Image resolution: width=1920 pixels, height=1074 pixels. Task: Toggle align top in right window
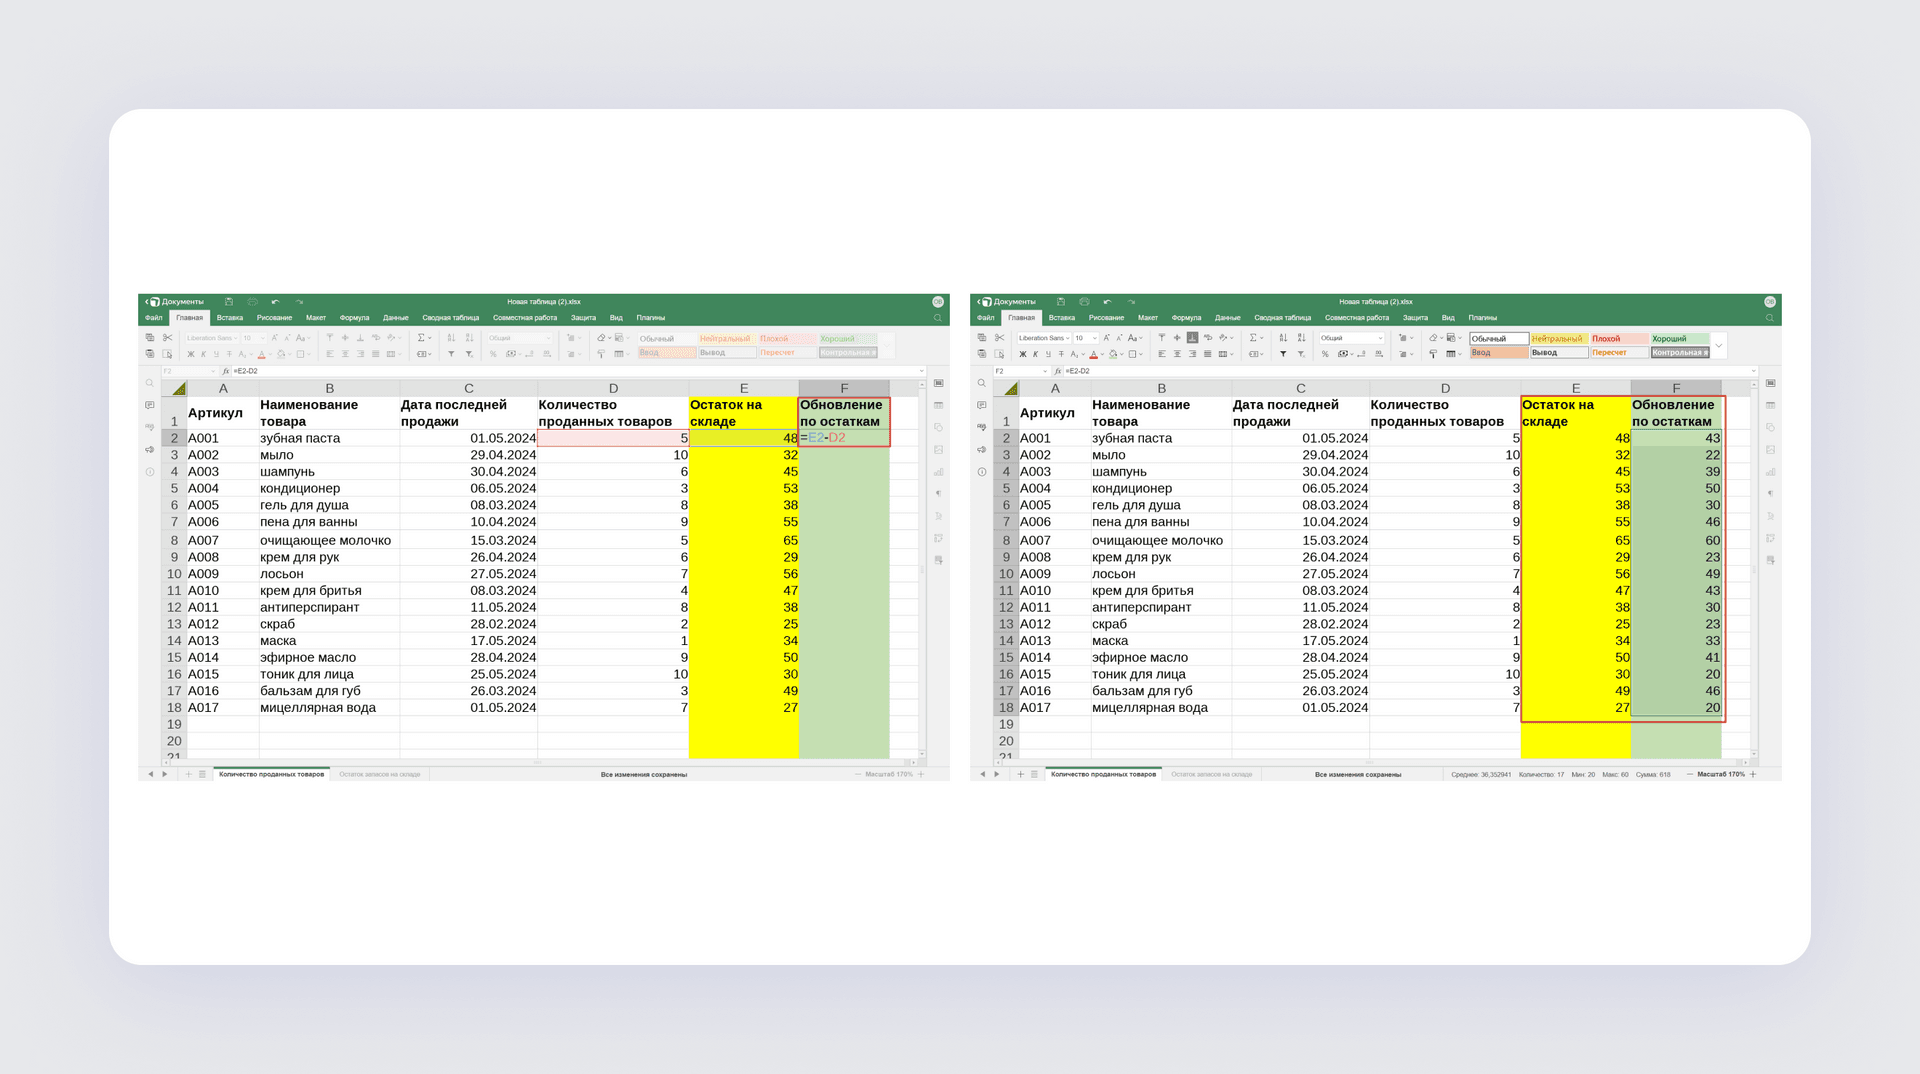coord(1162,338)
